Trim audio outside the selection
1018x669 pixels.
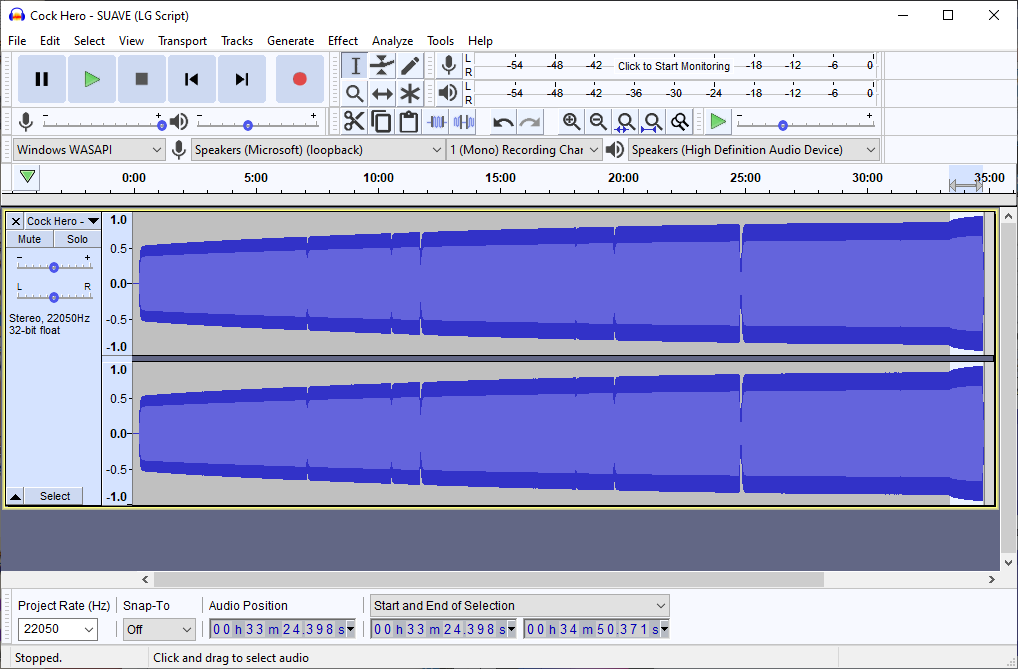tap(436, 121)
